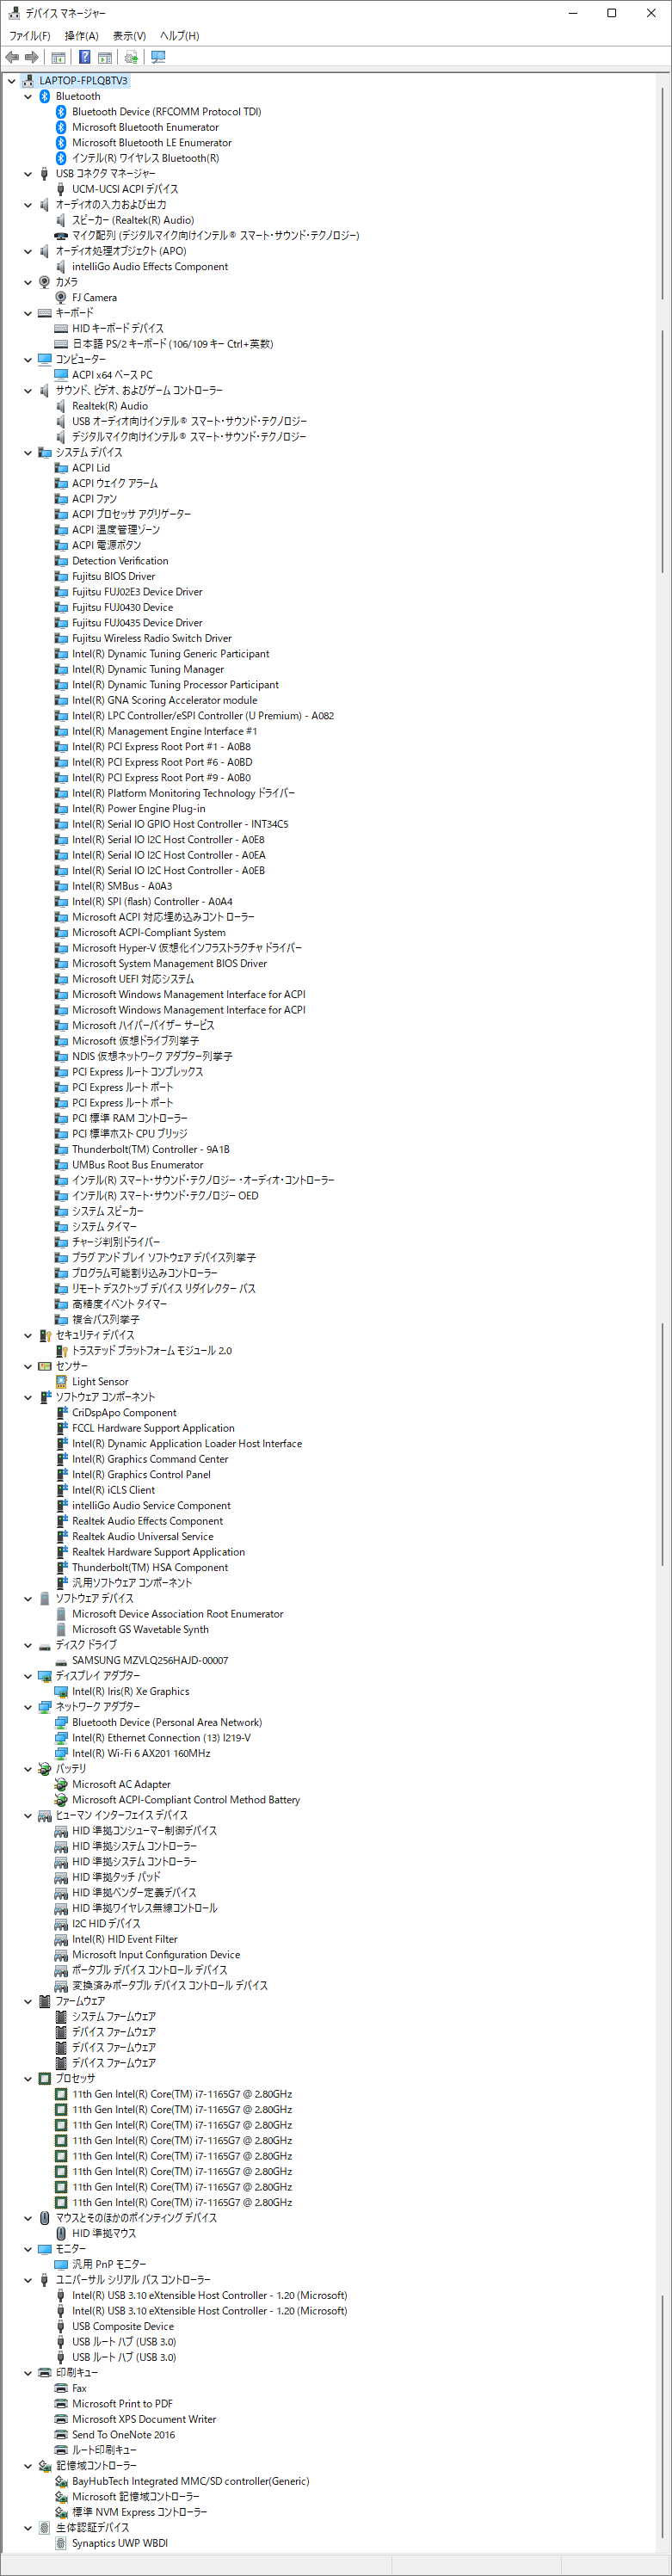Click the Light Sensor device icon
The image size is (672, 2576).
coord(61,1381)
